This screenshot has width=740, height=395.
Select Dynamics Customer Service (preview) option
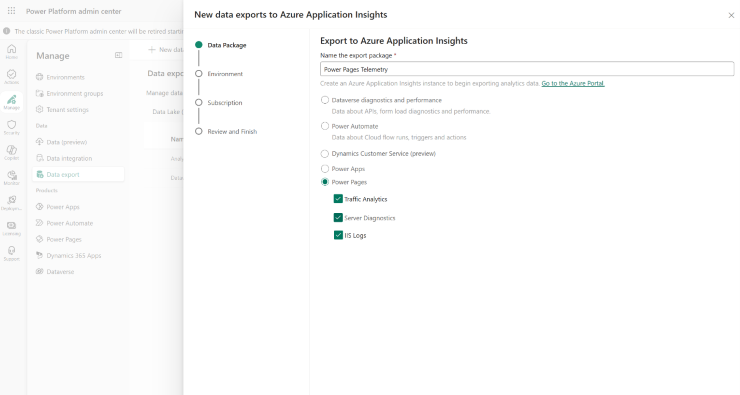tap(325, 153)
